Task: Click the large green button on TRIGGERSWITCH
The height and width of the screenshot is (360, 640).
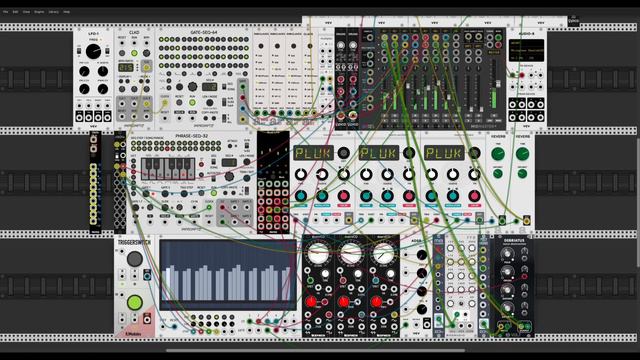Action: pyautogui.click(x=134, y=302)
